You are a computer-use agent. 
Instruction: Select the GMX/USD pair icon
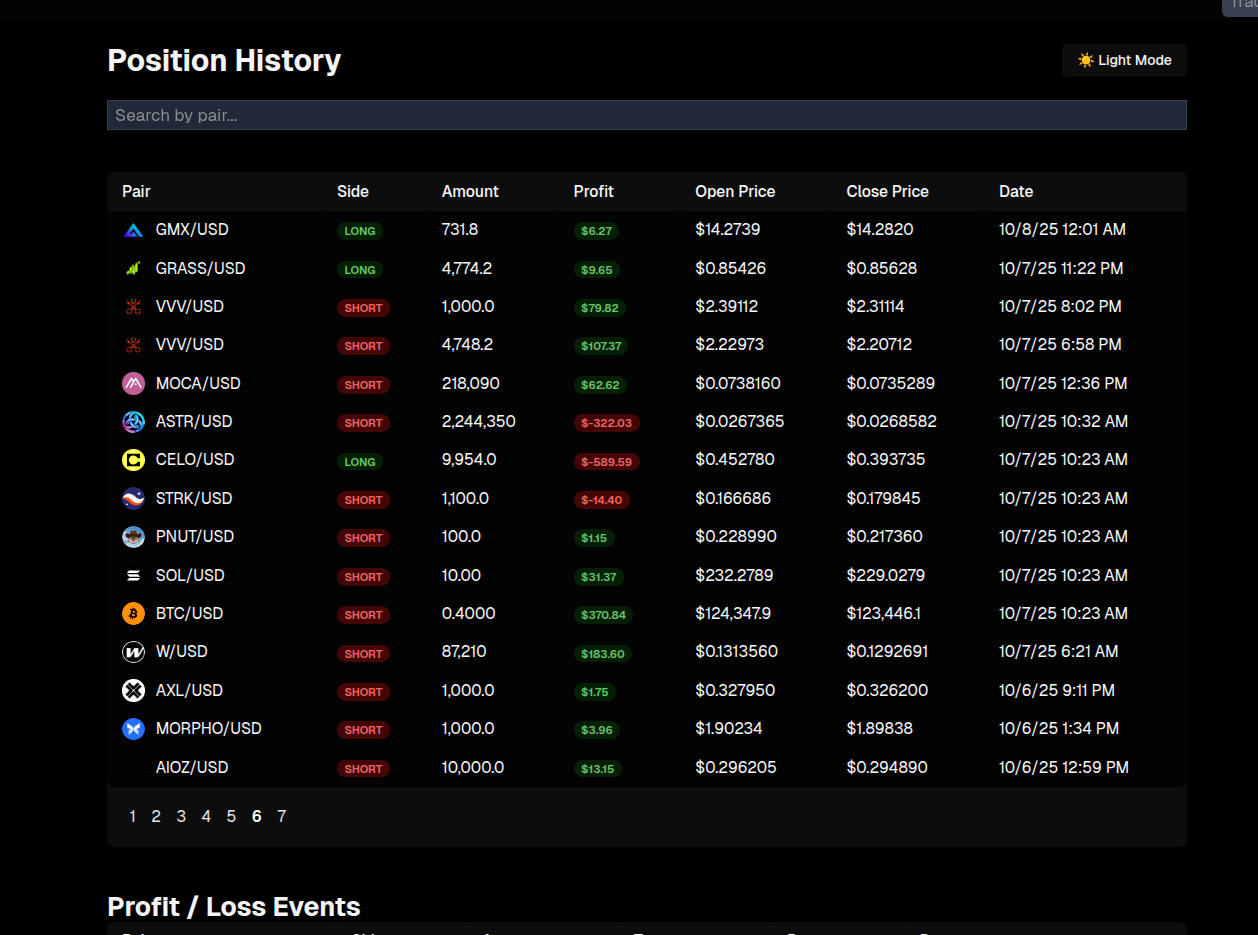(x=133, y=229)
